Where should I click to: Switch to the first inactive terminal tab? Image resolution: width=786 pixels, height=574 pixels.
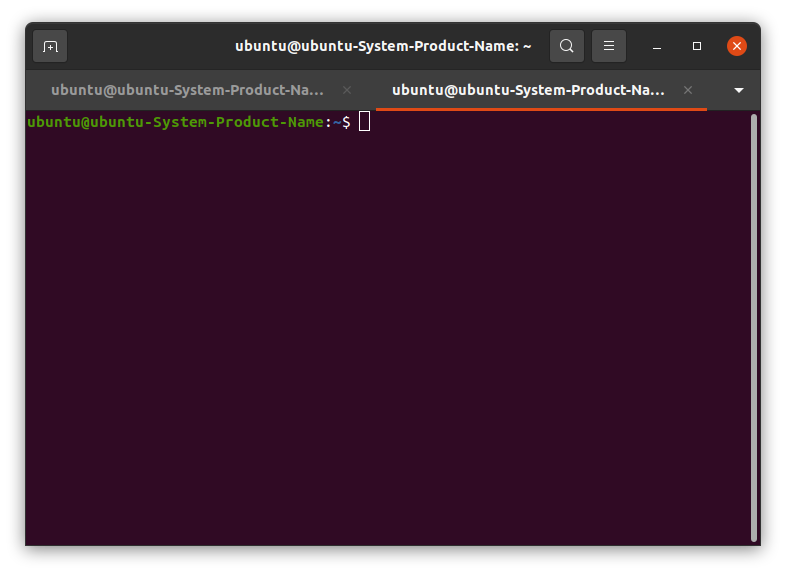coord(187,90)
